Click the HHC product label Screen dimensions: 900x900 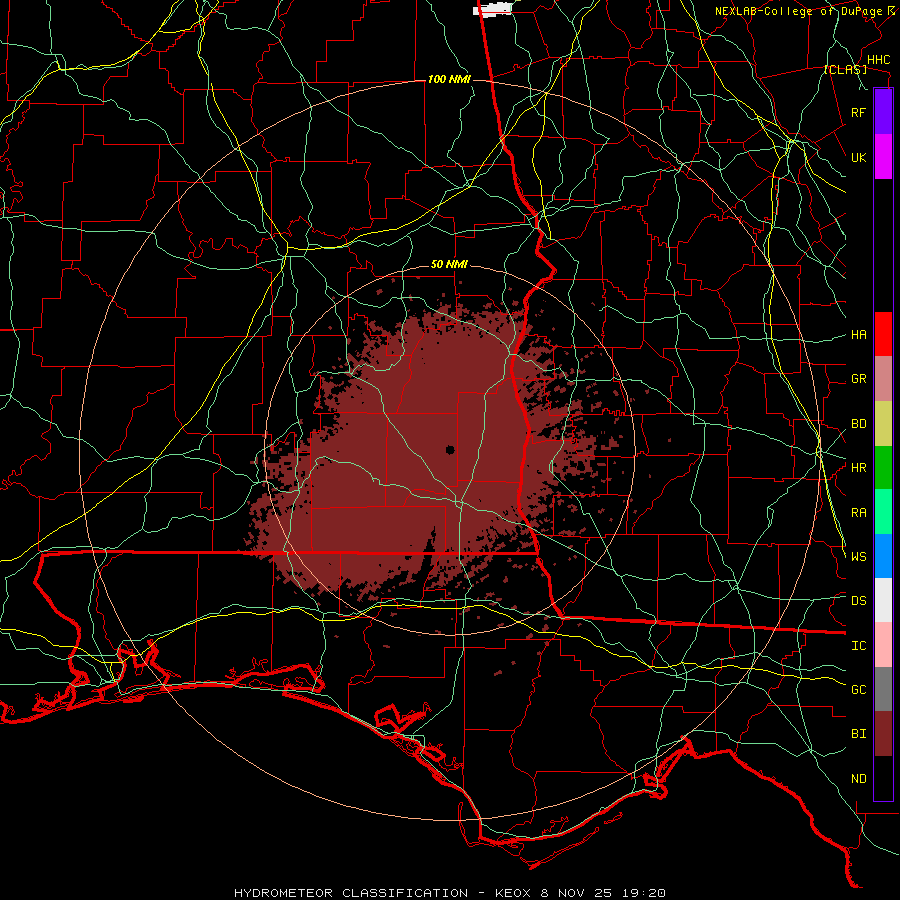click(x=878, y=60)
